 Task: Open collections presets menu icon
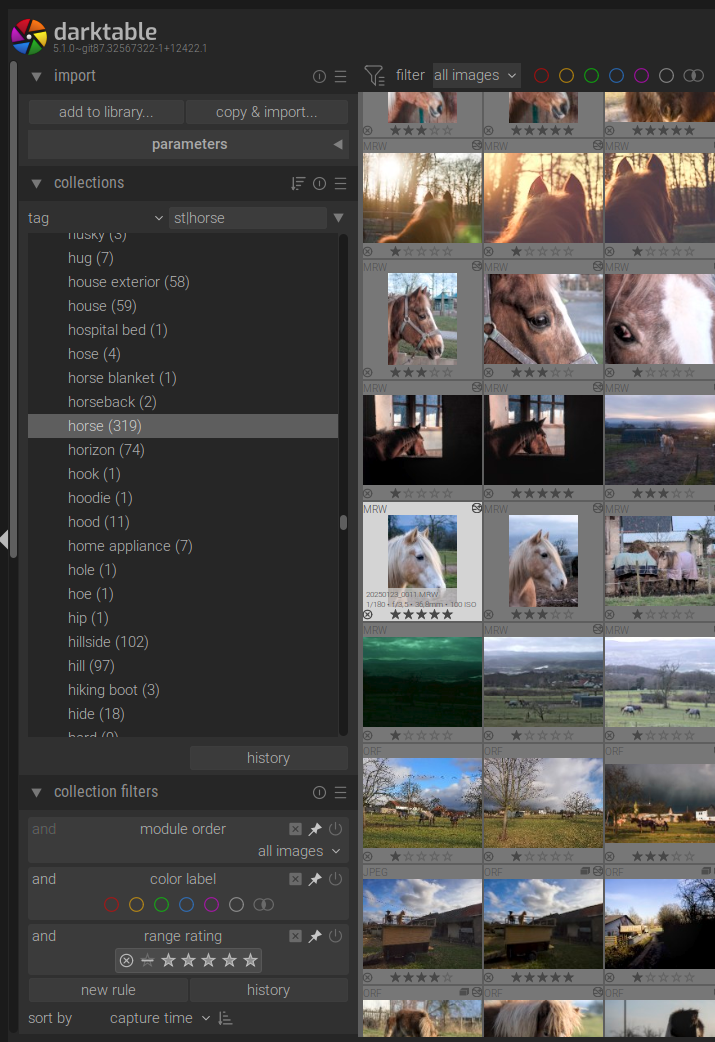coord(340,183)
